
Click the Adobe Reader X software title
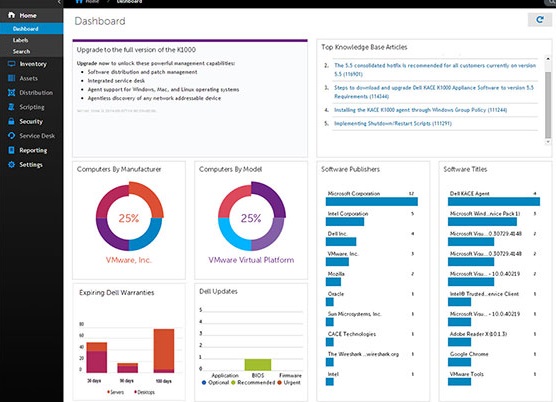[x=478, y=334]
